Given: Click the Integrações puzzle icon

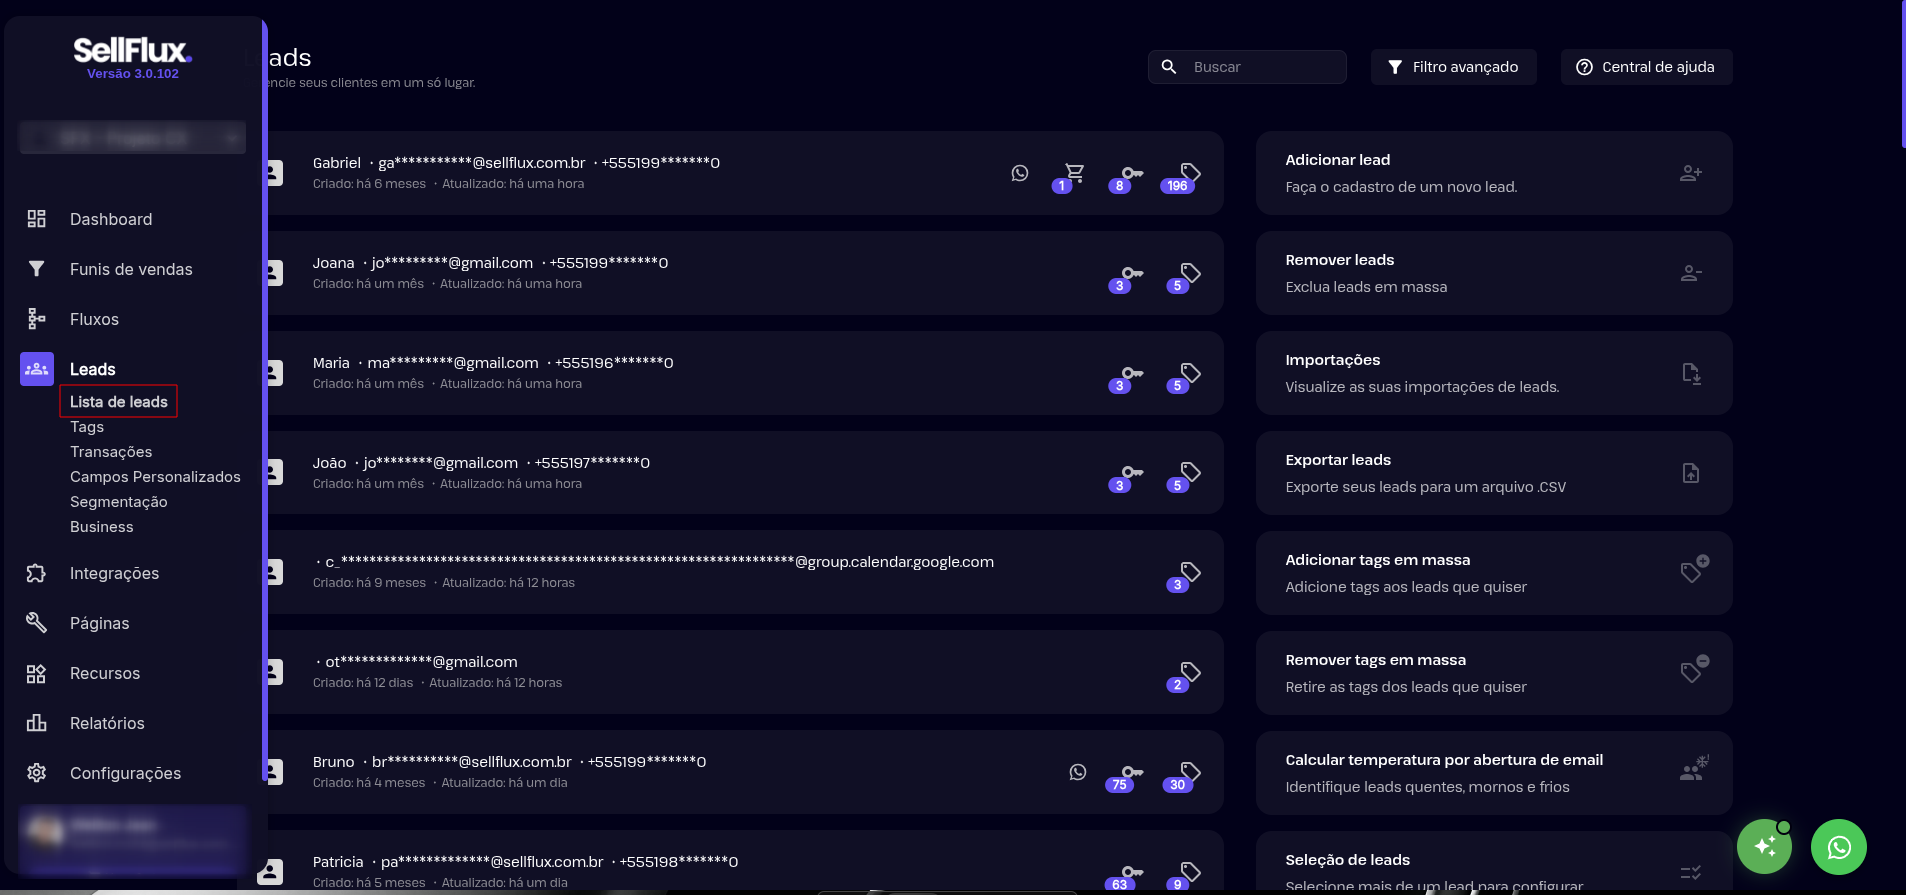Looking at the screenshot, I should click(37, 573).
